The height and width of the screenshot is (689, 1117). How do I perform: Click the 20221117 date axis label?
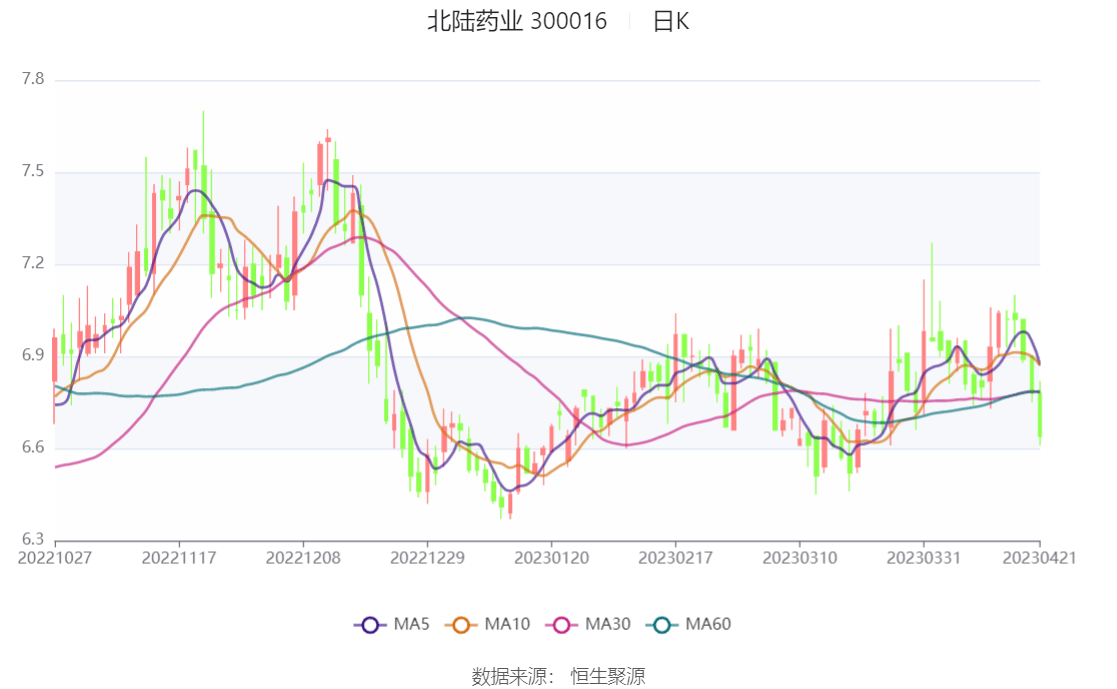179,558
